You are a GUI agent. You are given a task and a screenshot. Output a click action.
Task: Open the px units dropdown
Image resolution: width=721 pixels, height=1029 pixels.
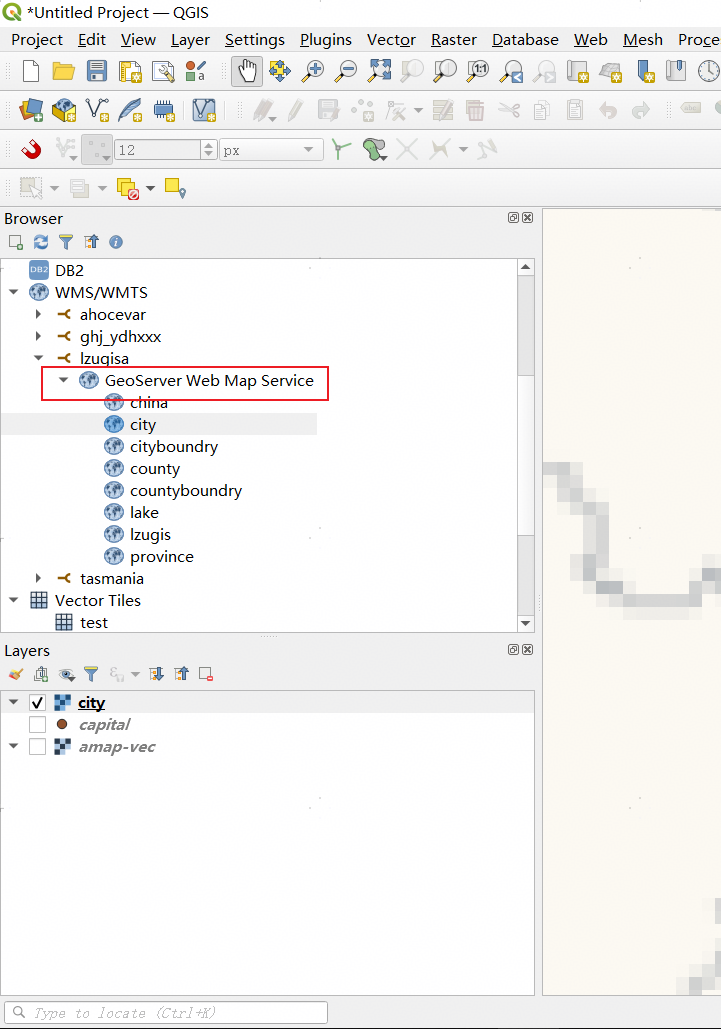pyautogui.click(x=270, y=150)
